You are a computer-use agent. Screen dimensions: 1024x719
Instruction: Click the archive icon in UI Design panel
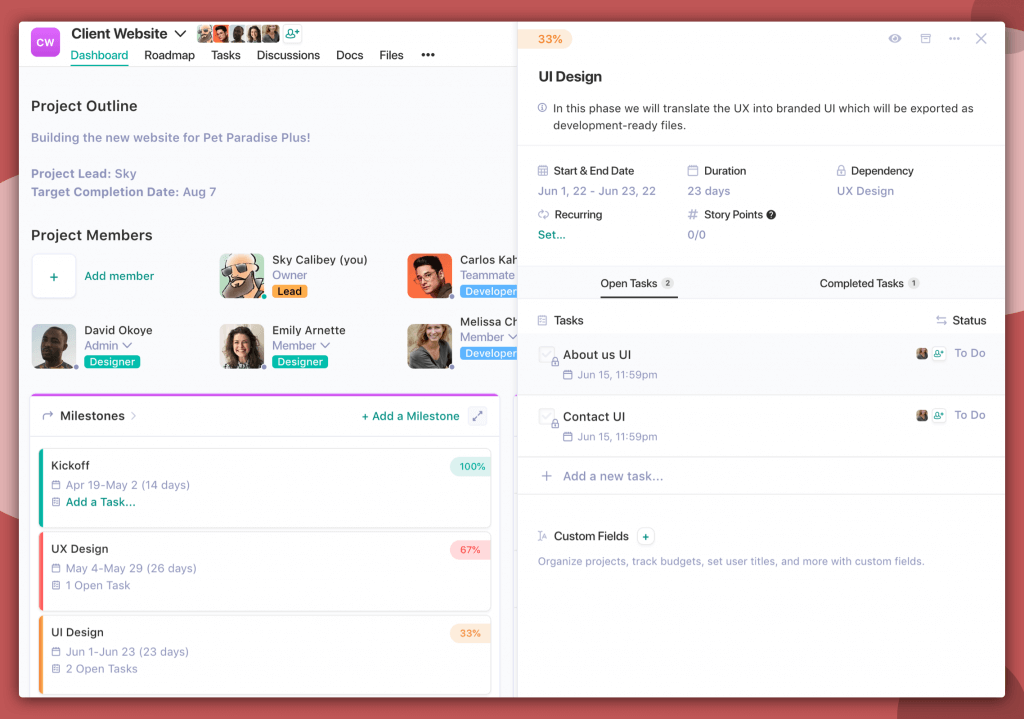[925, 39]
